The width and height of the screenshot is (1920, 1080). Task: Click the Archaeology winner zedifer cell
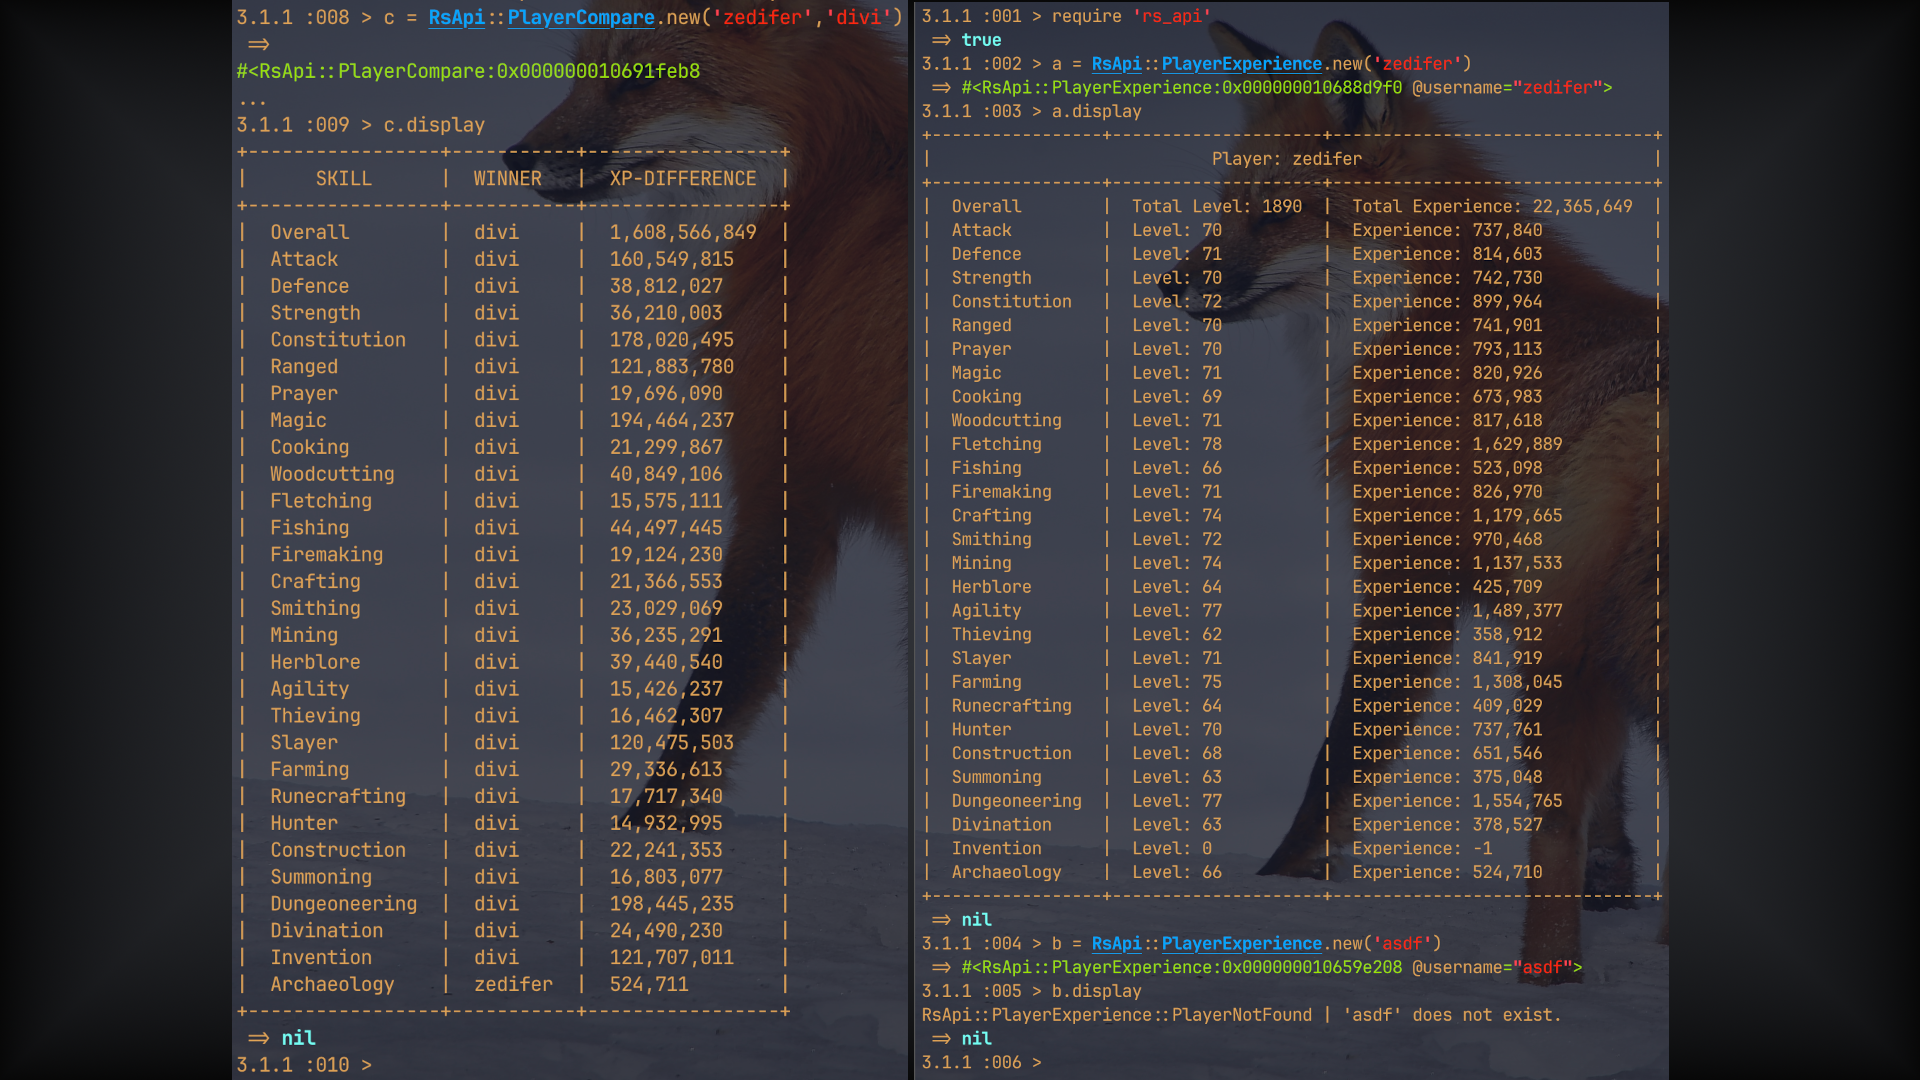pos(513,985)
